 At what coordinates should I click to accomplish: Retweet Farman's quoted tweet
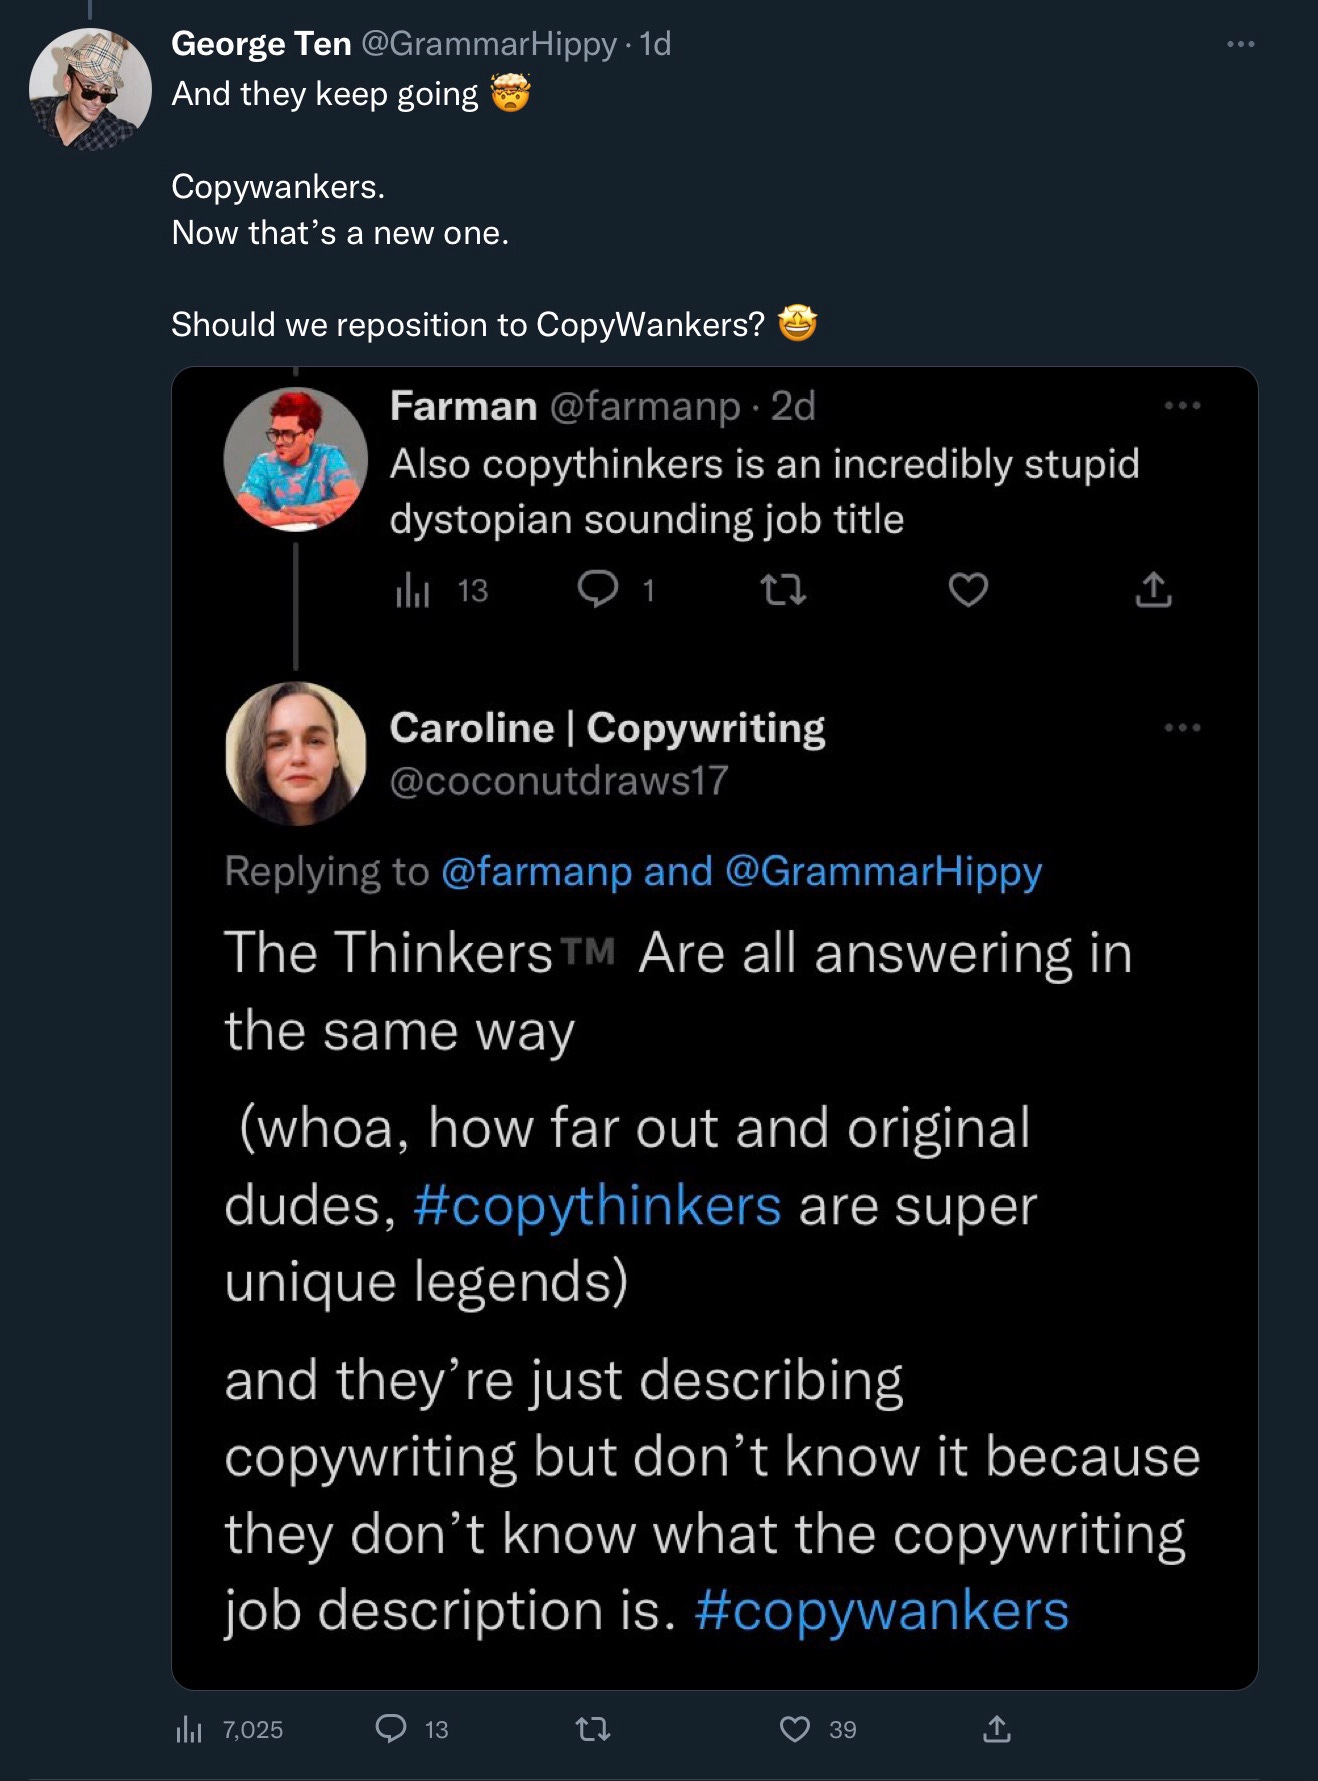point(783,590)
